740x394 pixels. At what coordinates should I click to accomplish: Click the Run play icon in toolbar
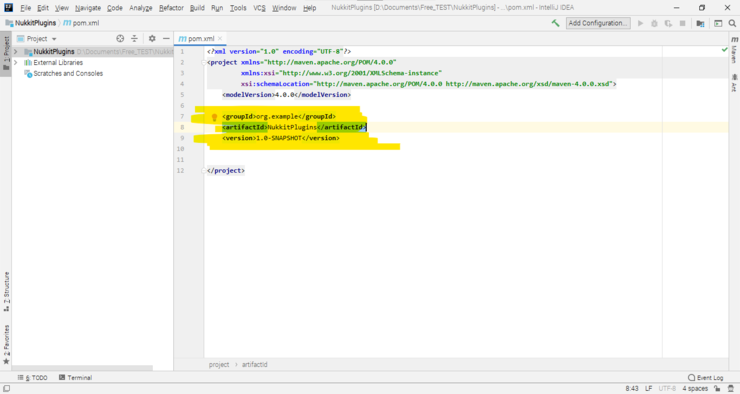[x=640, y=23]
